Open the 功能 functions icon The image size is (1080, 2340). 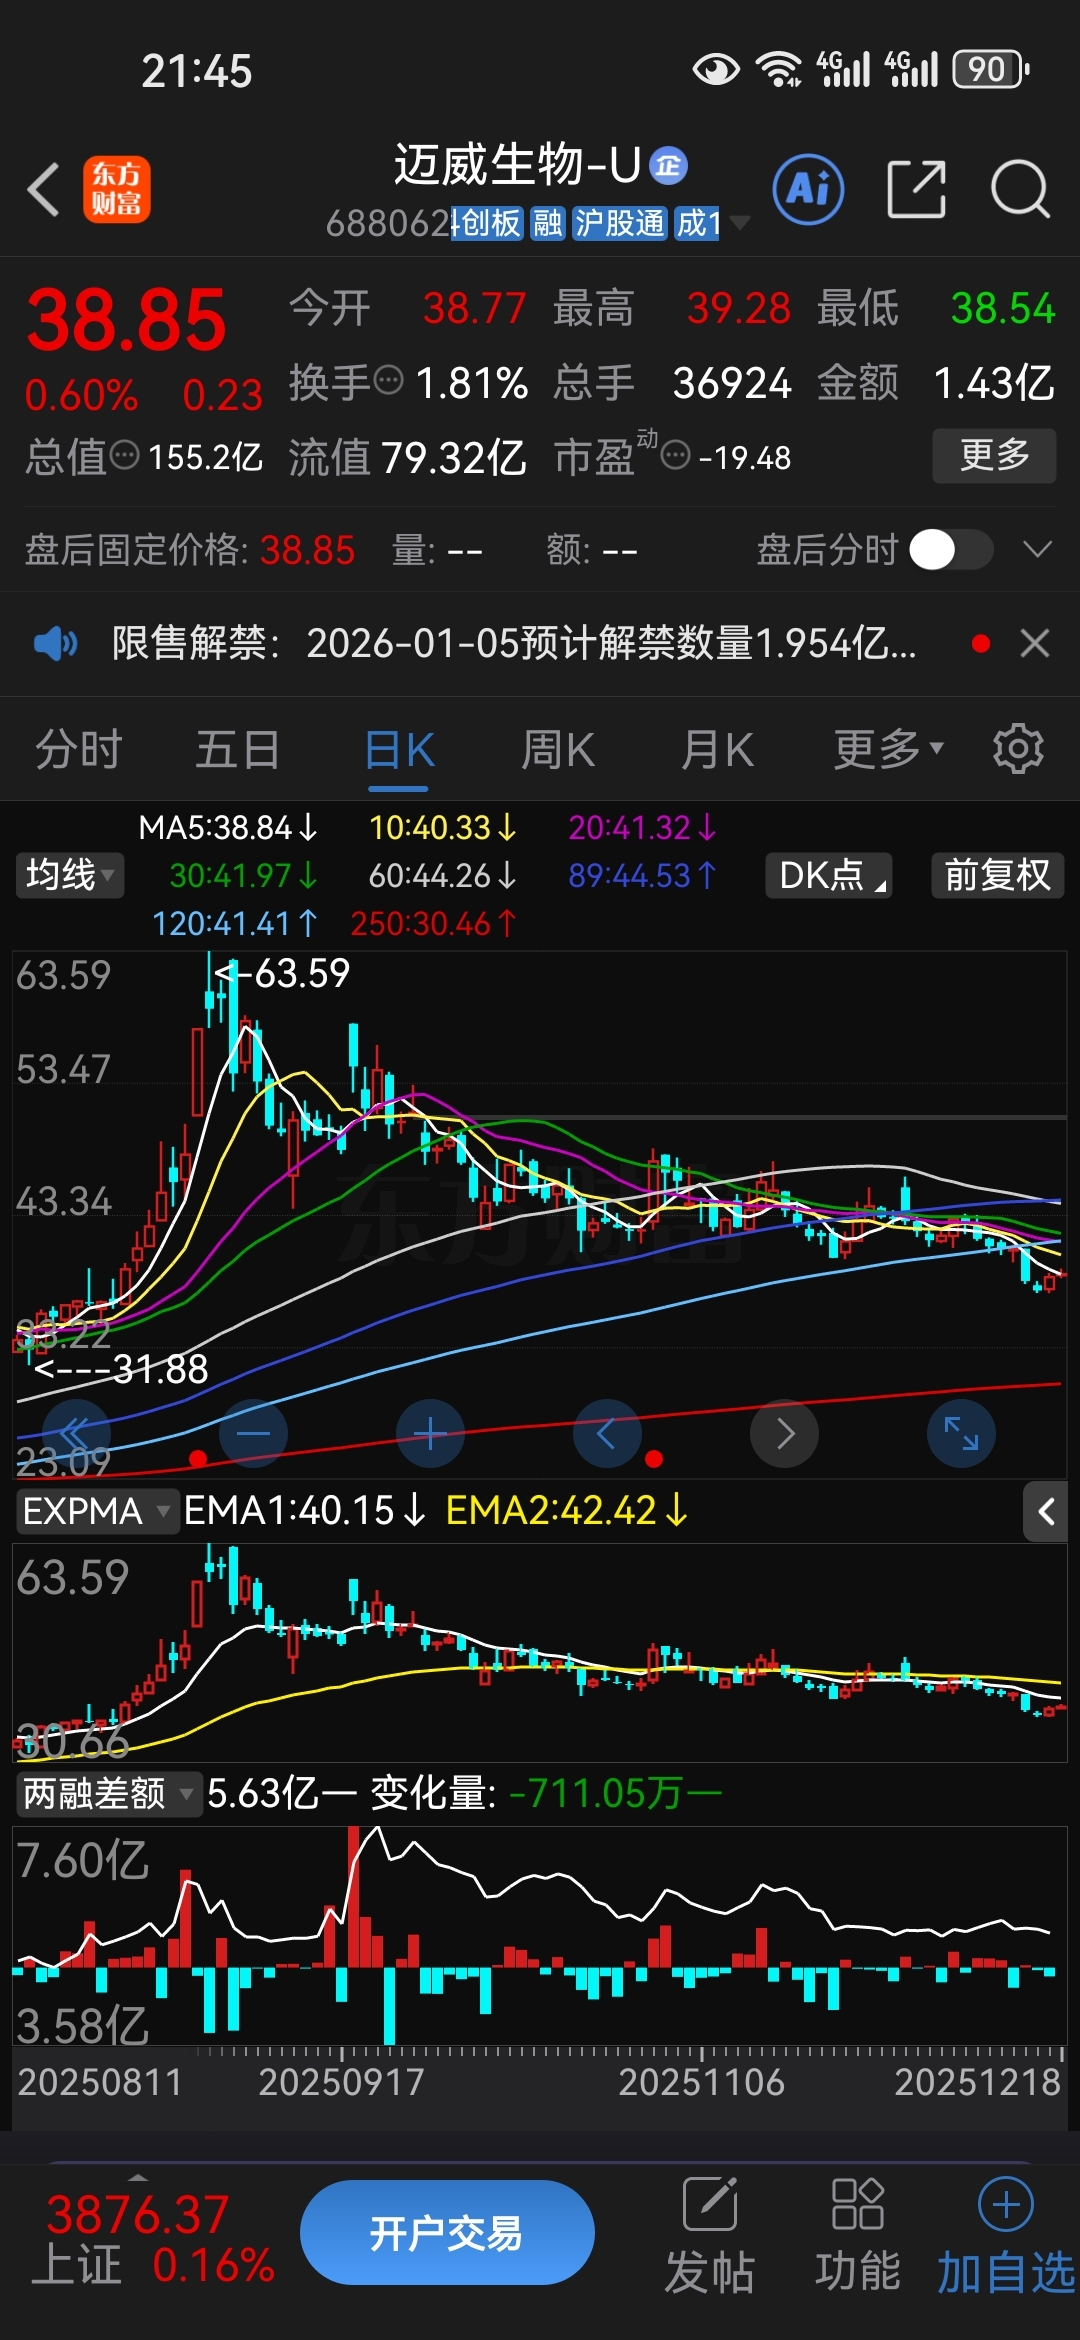pyautogui.click(x=857, y=2236)
